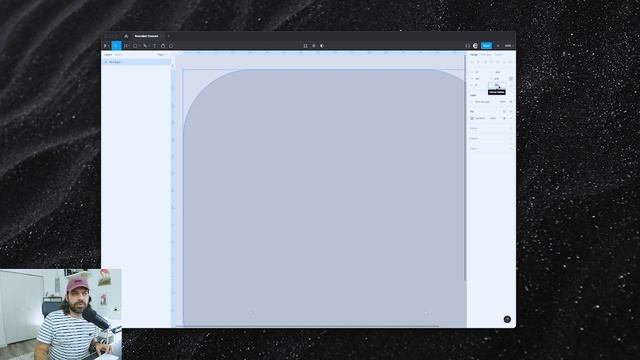
Task: Select the Rectangle layer in Layers list
Action: (x=136, y=62)
